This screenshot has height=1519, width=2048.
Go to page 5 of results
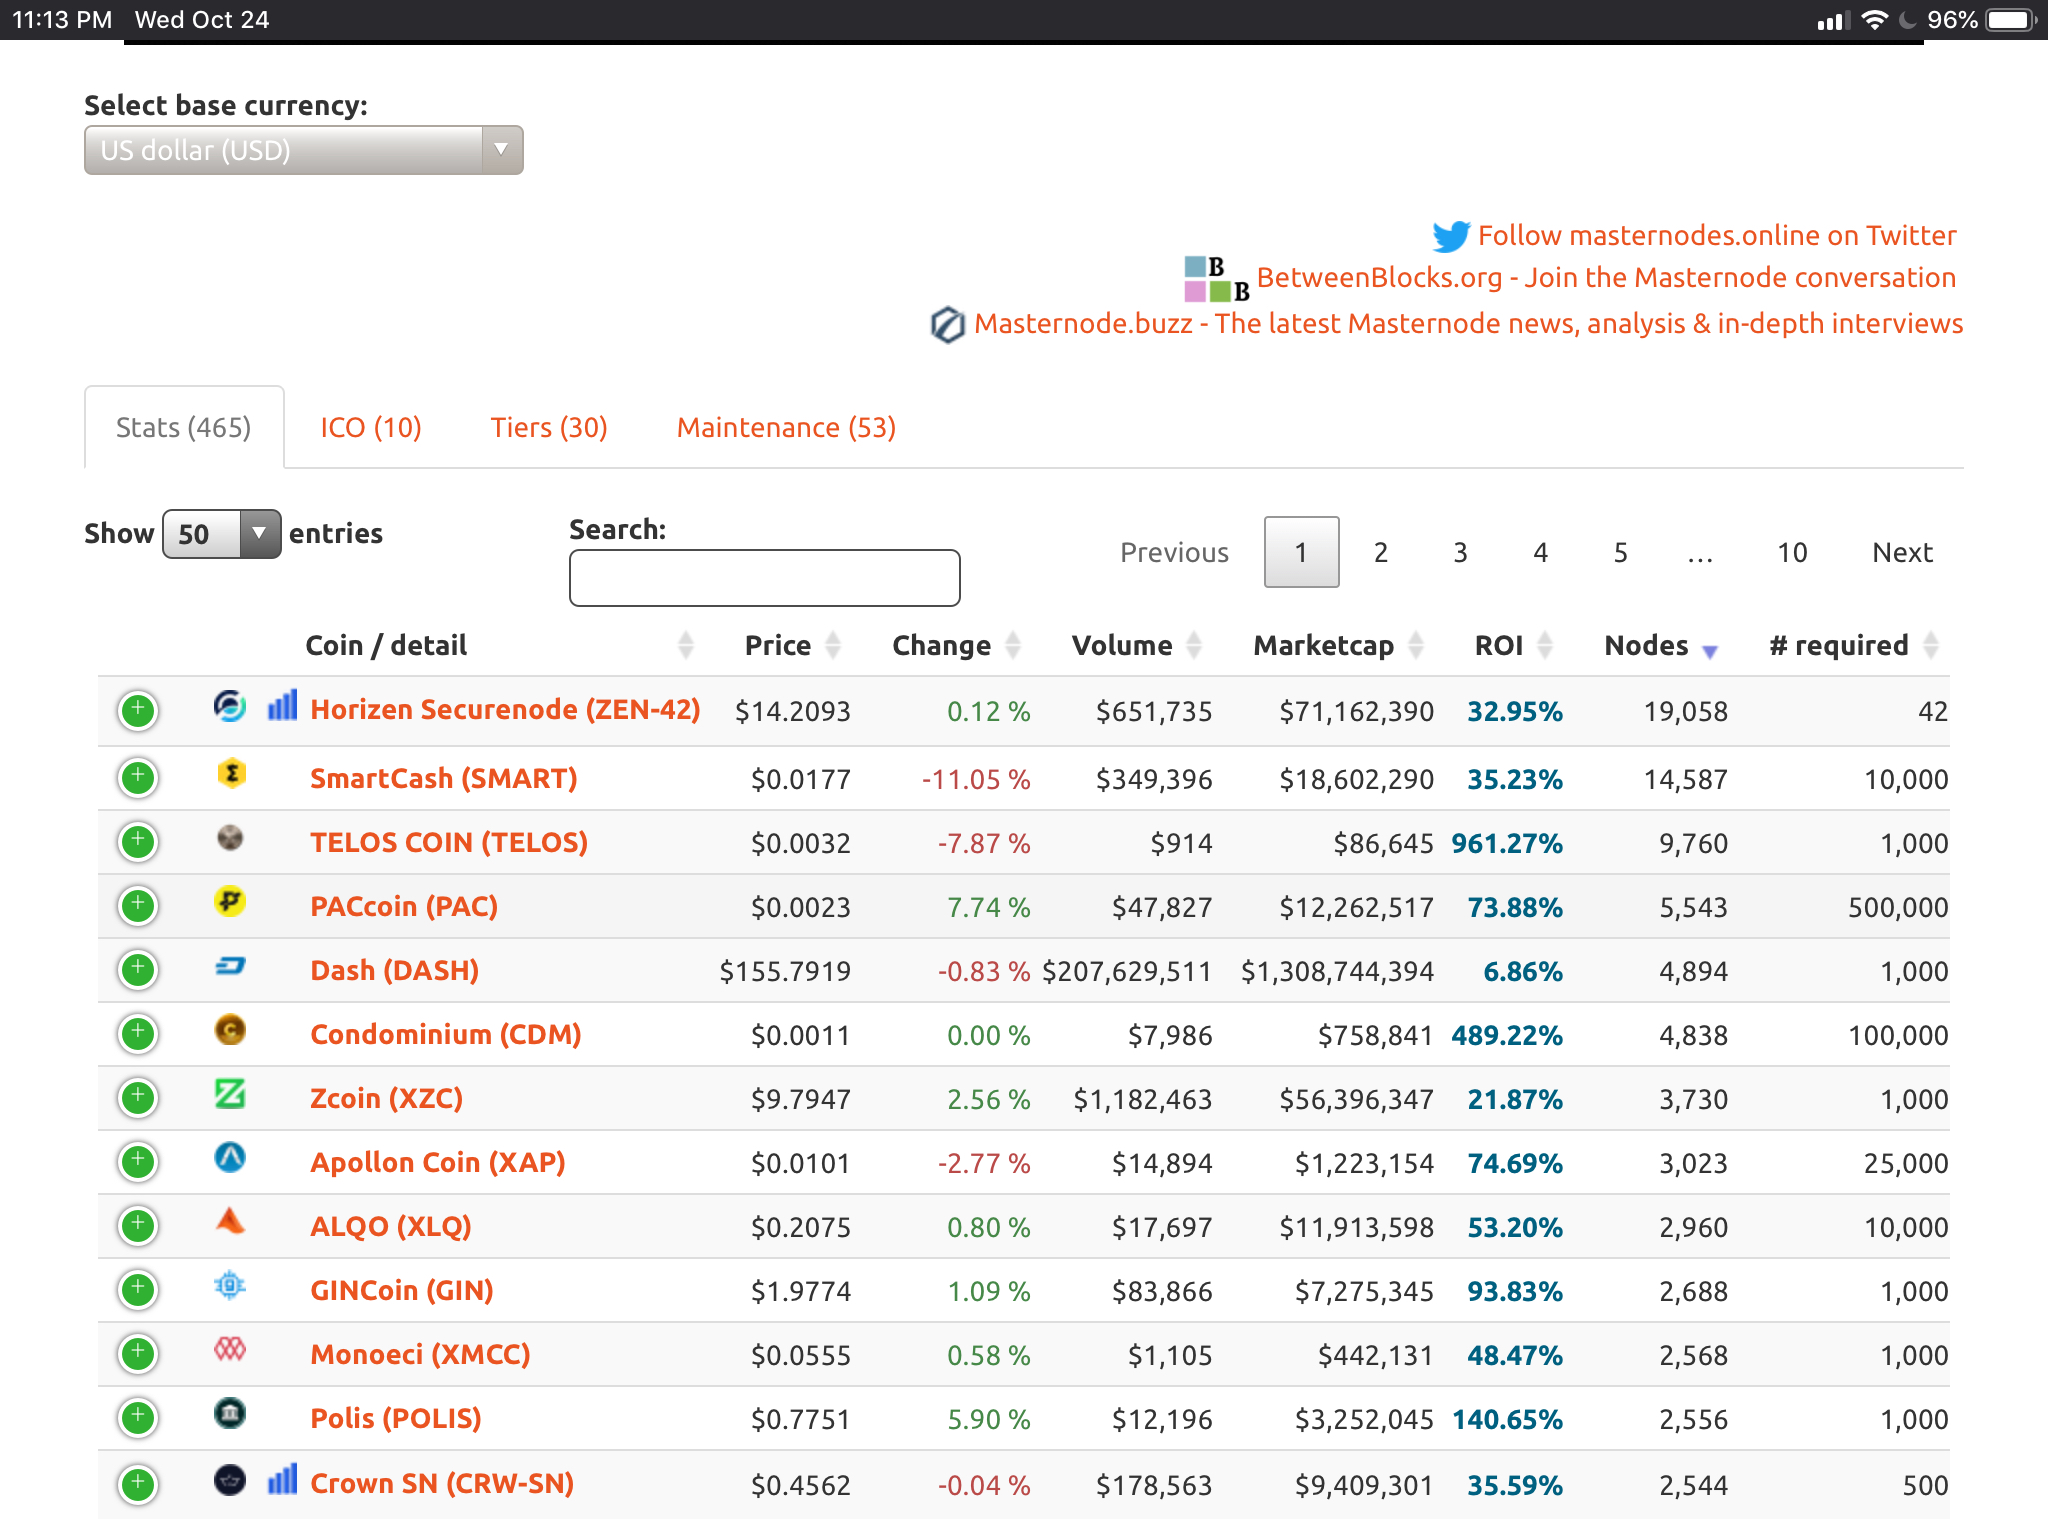(1621, 553)
